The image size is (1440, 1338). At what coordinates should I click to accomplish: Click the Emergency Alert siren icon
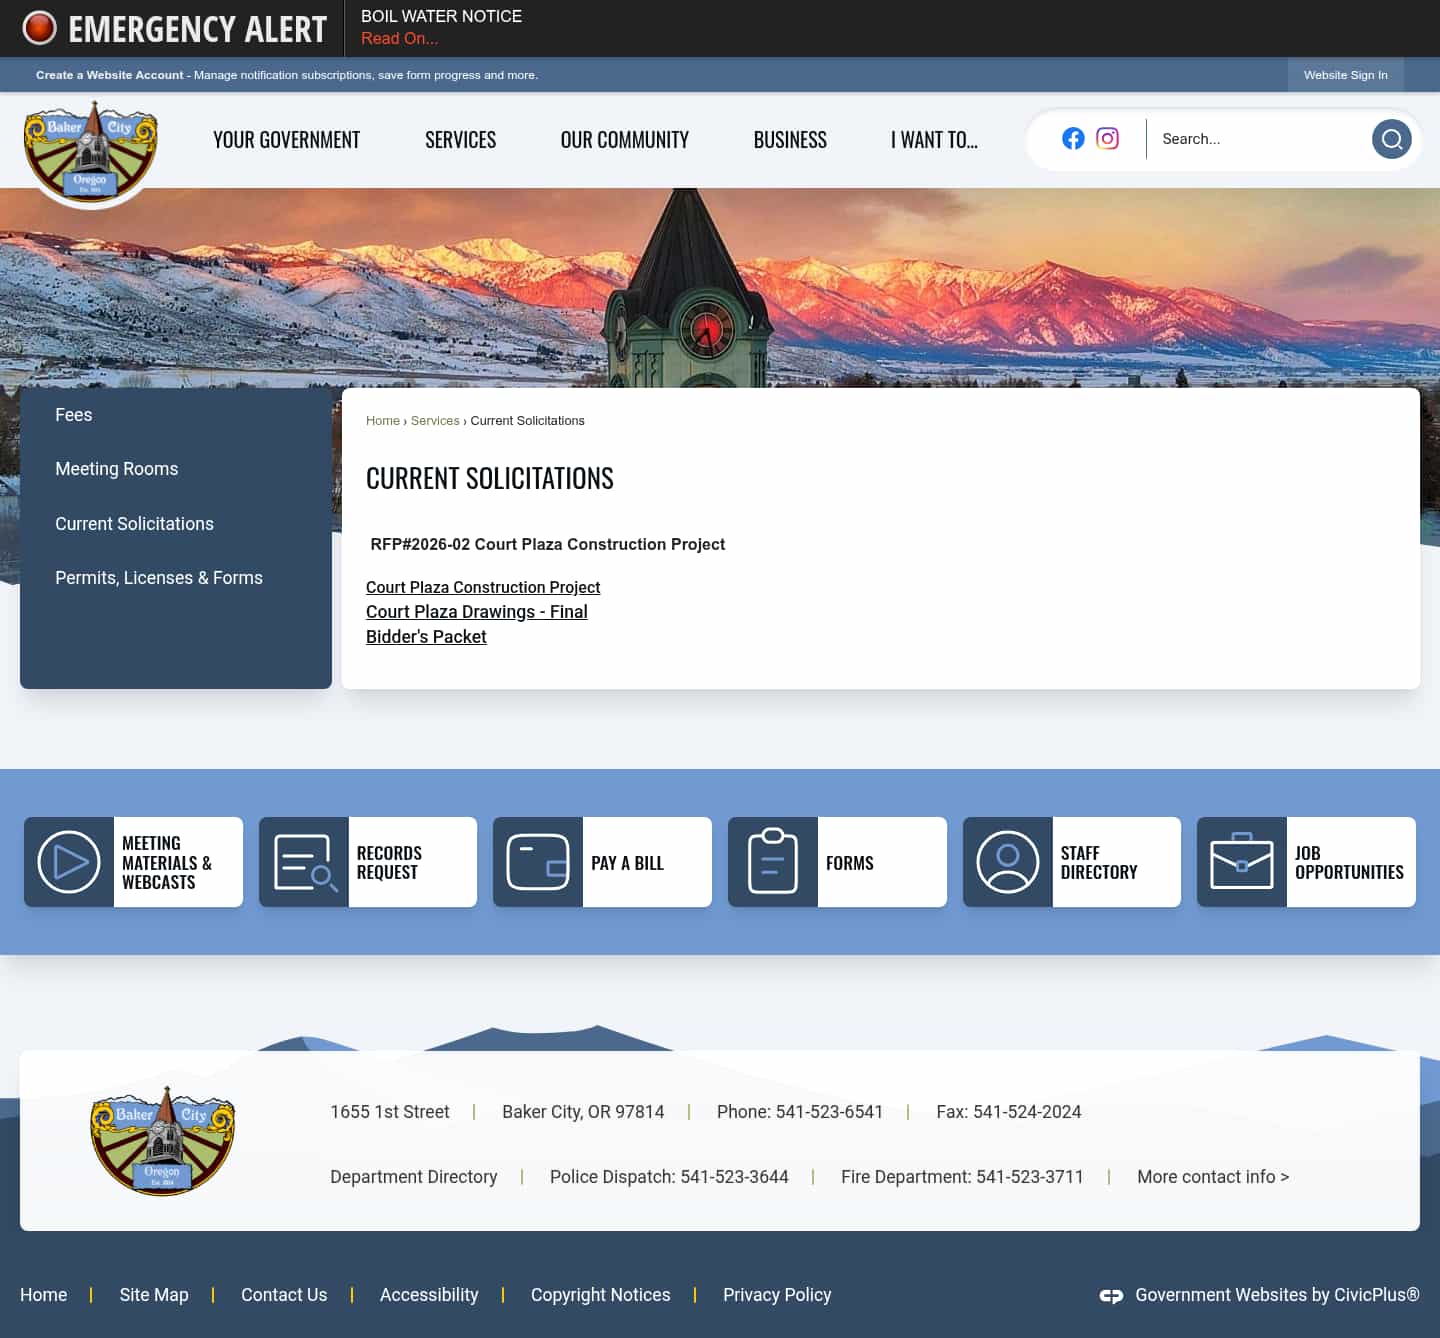coord(39,28)
